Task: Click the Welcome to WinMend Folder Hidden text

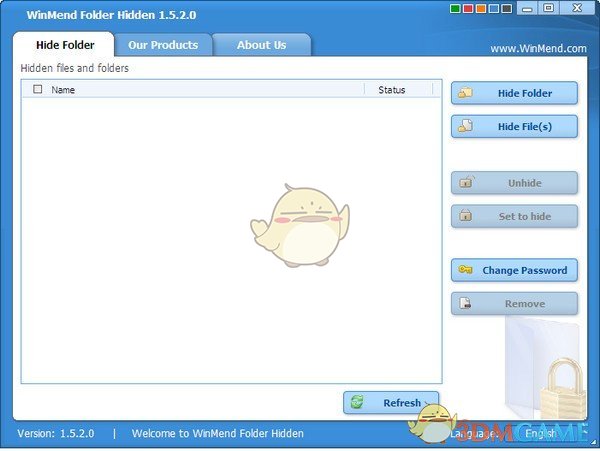Action: pos(218,433)
